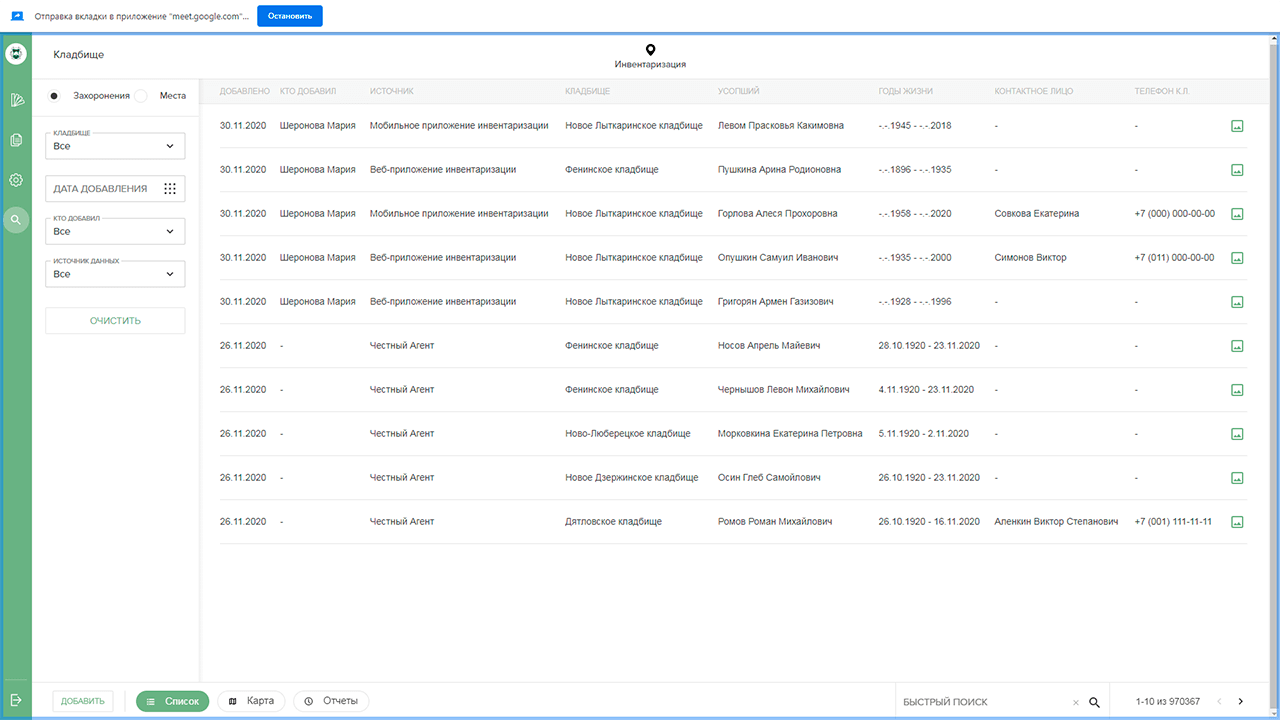Screen dimensions: 1280x720
Task: Click the Очистить filters button
Action: [115, 321]
